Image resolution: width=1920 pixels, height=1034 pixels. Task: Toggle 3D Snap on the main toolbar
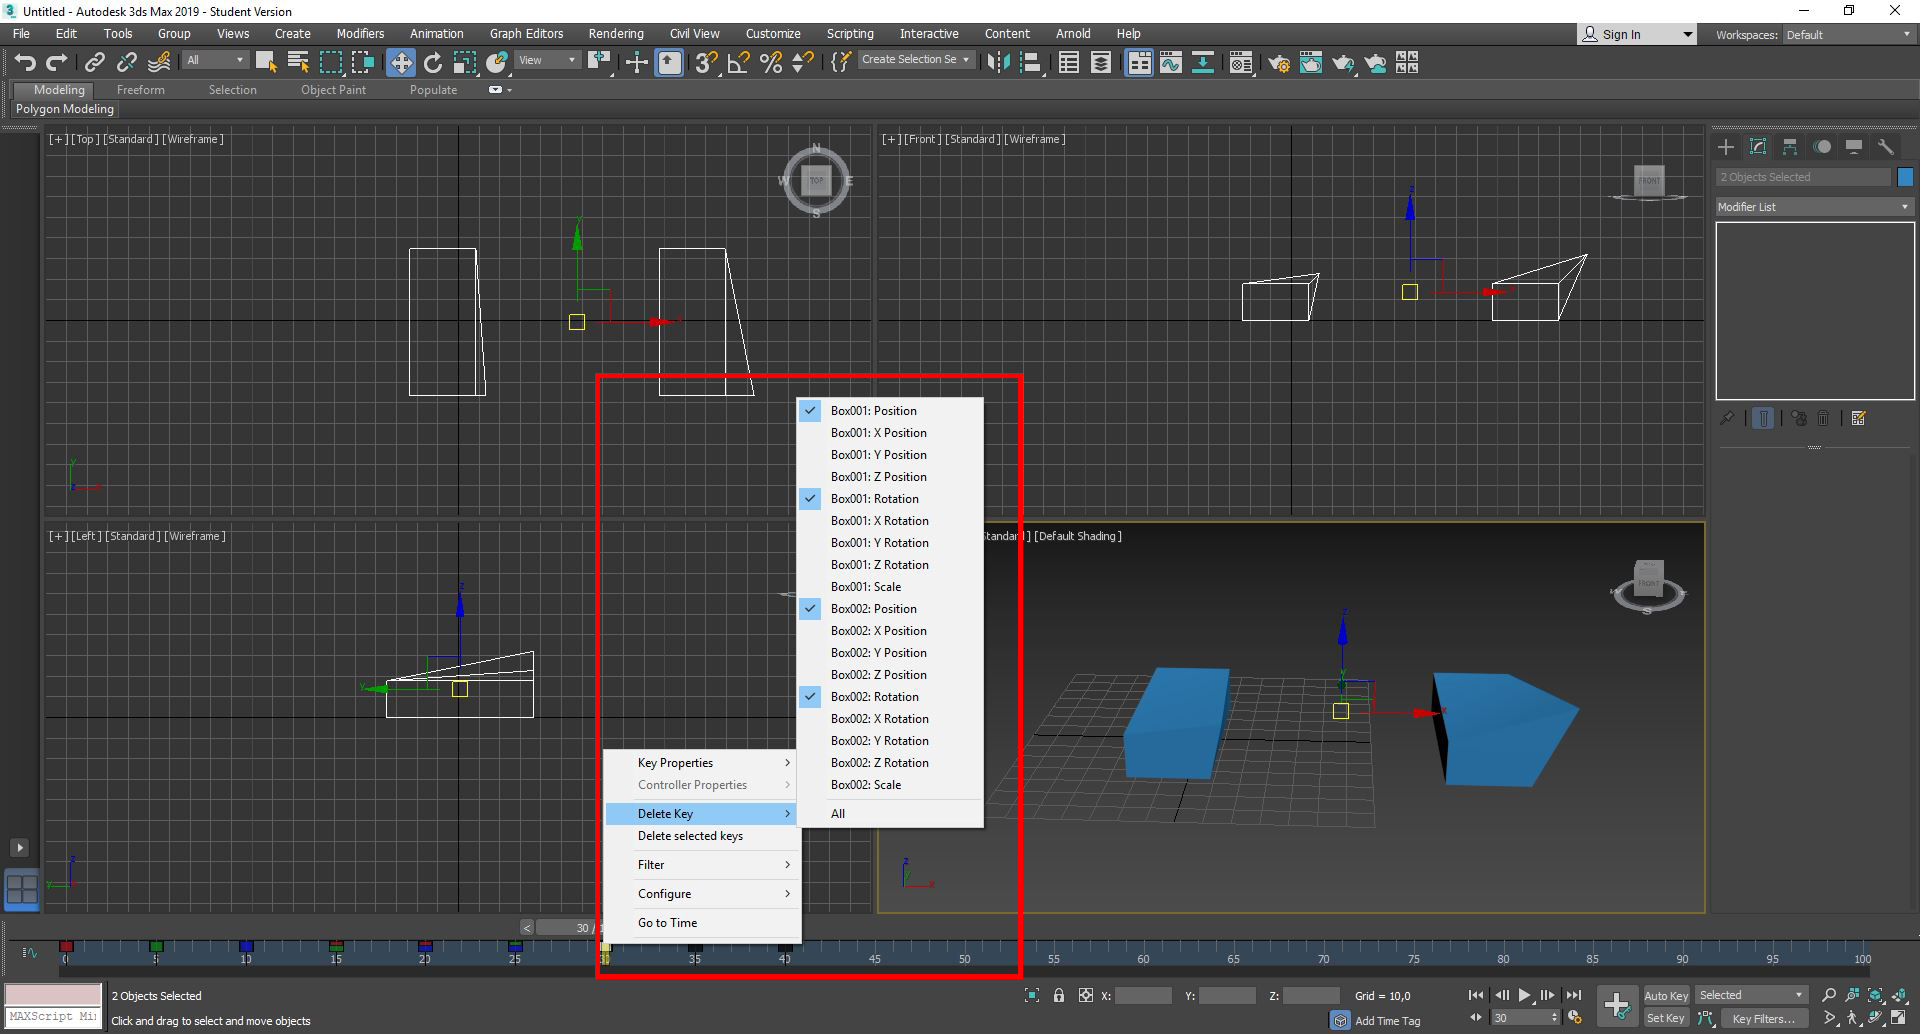point(705,62)
